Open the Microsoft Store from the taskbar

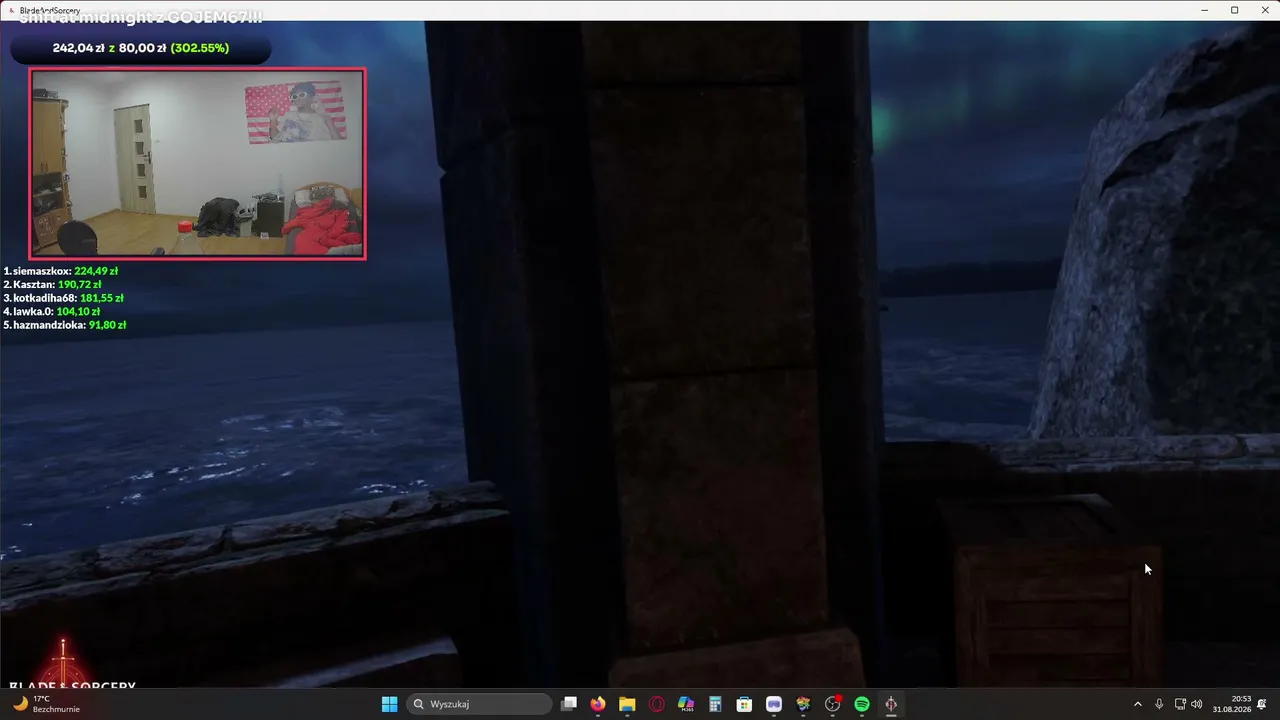744,704
